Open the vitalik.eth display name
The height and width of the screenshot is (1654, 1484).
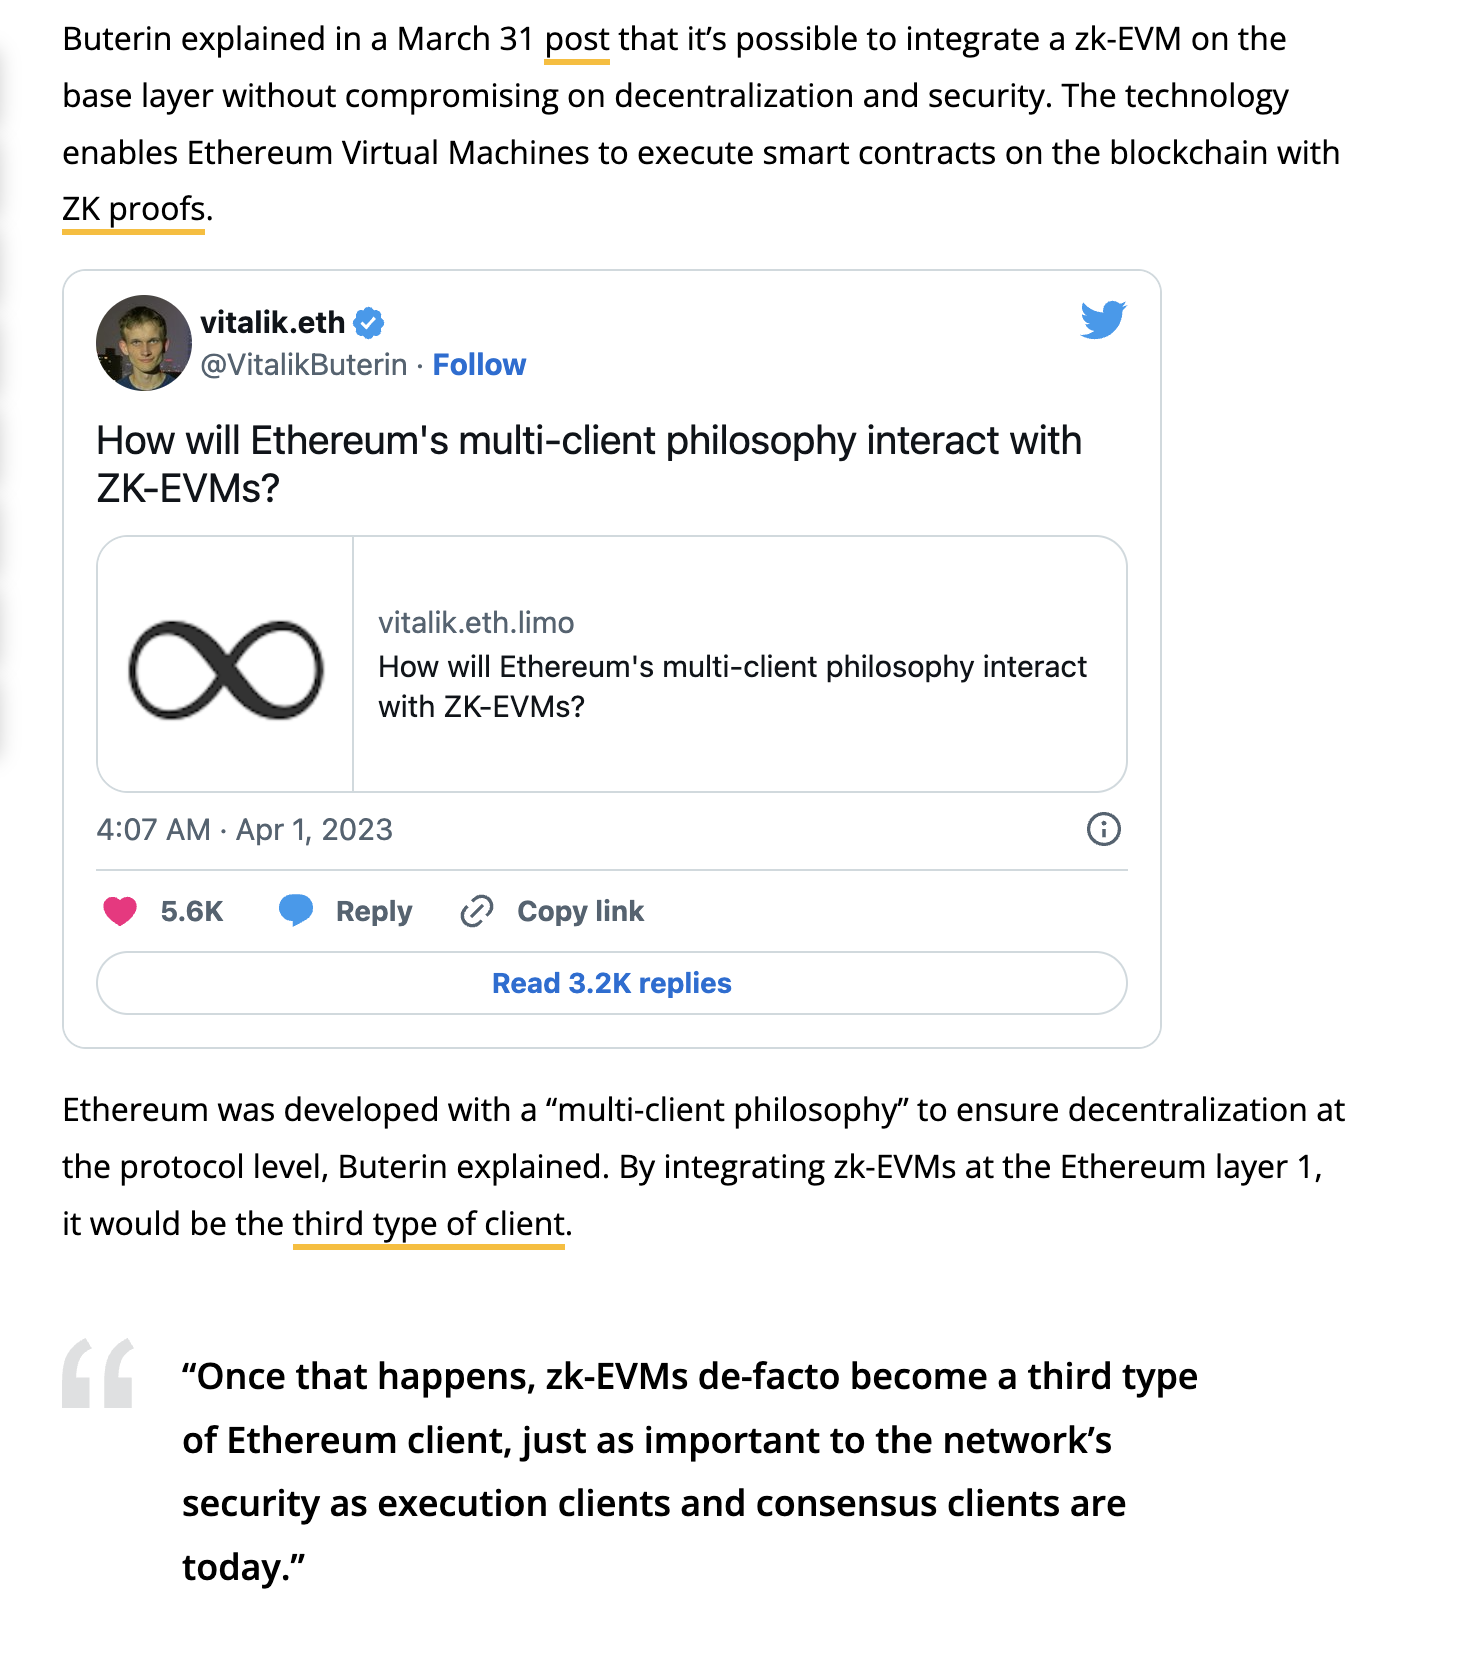pos(272,322)
